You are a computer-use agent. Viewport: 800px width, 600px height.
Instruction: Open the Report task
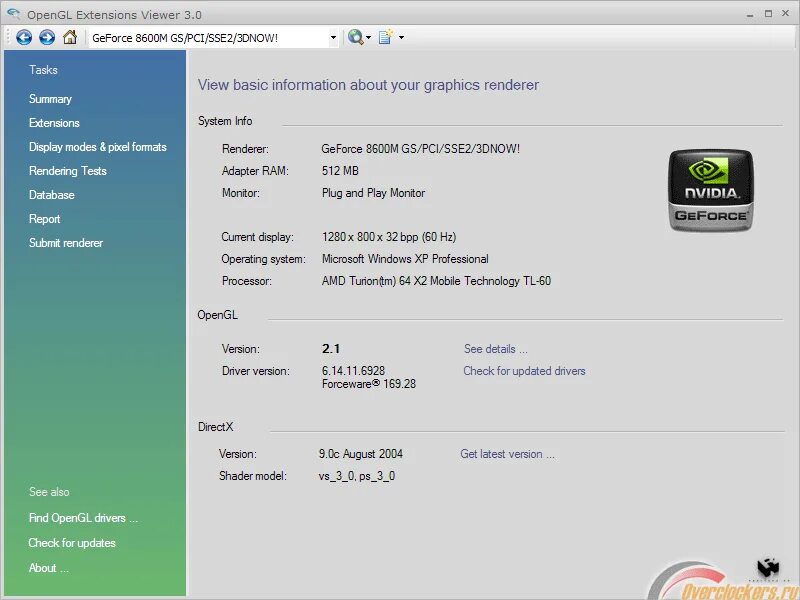(44, 219)
